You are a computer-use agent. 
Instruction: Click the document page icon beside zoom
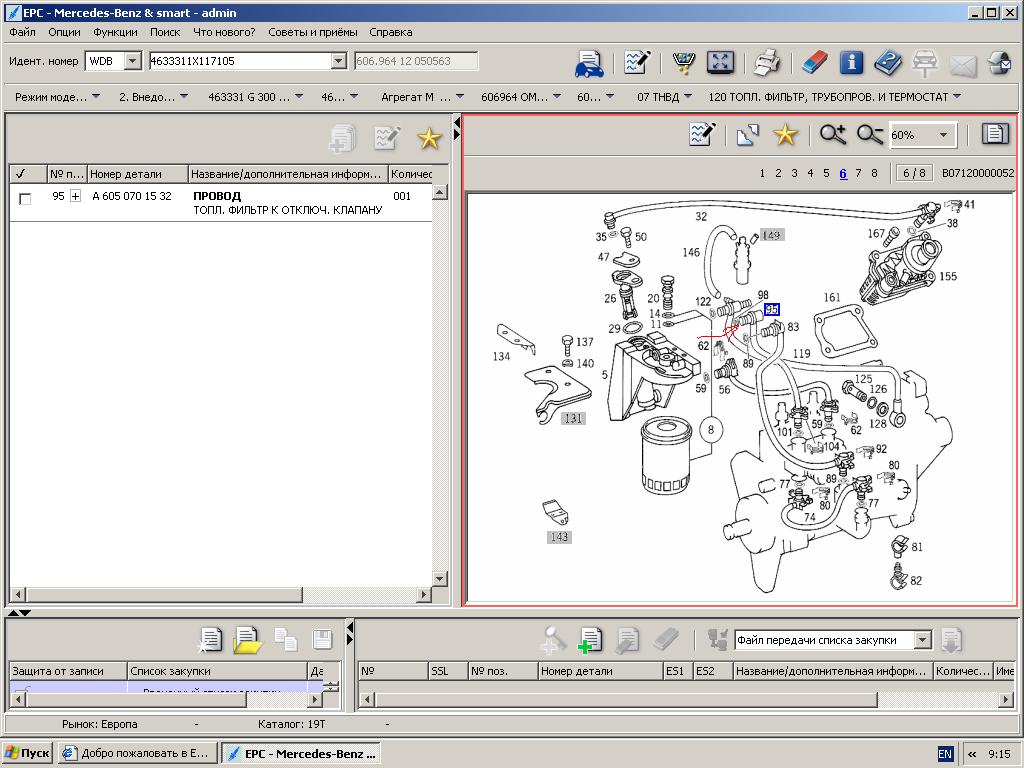995,134
